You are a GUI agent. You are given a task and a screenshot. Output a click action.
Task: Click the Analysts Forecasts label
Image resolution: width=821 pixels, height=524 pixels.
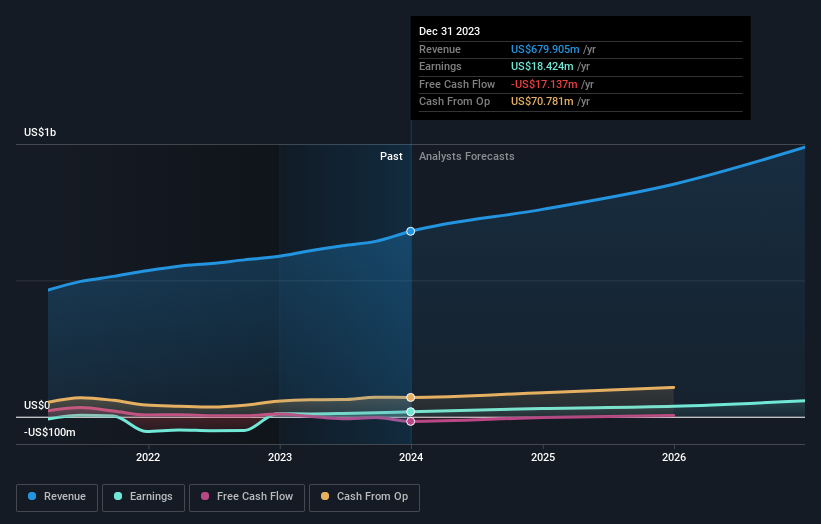(x=467, y=157)
